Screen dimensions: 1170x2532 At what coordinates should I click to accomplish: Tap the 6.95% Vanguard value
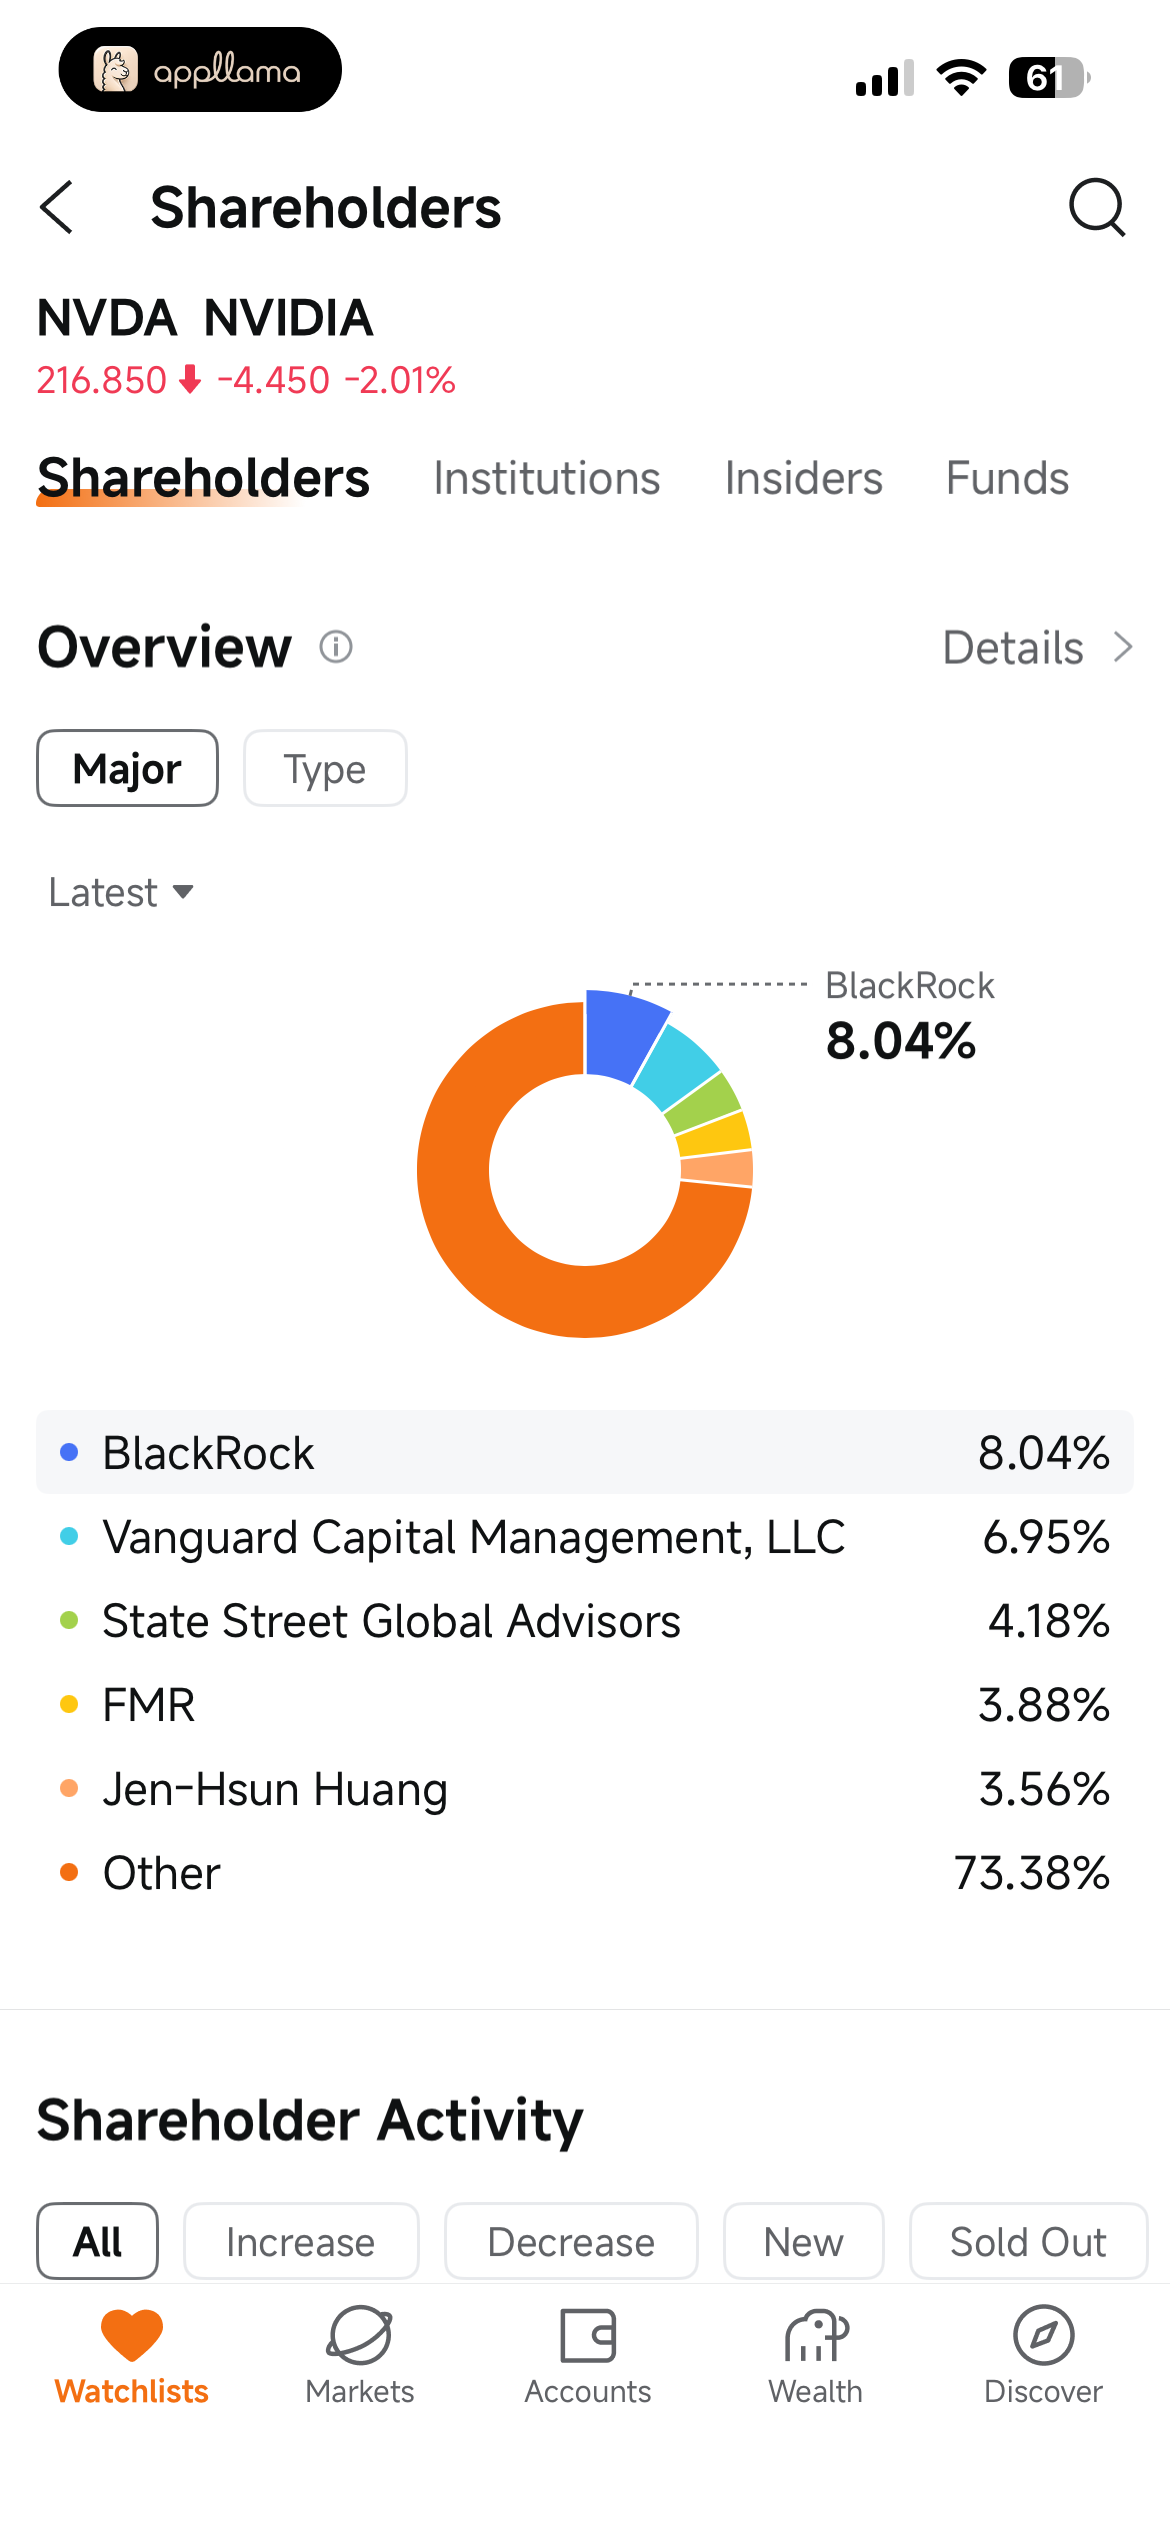[x=1047, y=1536]
